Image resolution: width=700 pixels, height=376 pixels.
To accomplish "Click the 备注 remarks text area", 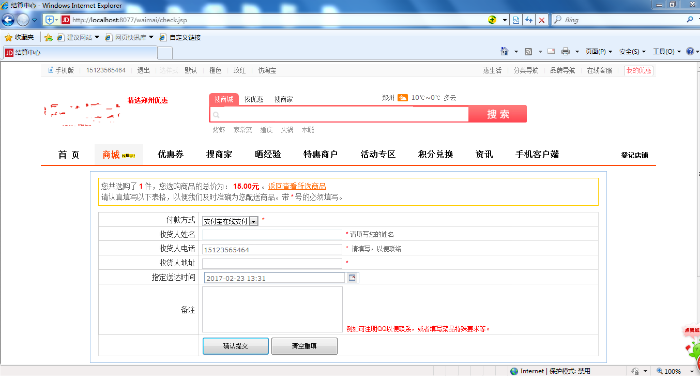I will (x=272, y=309).
